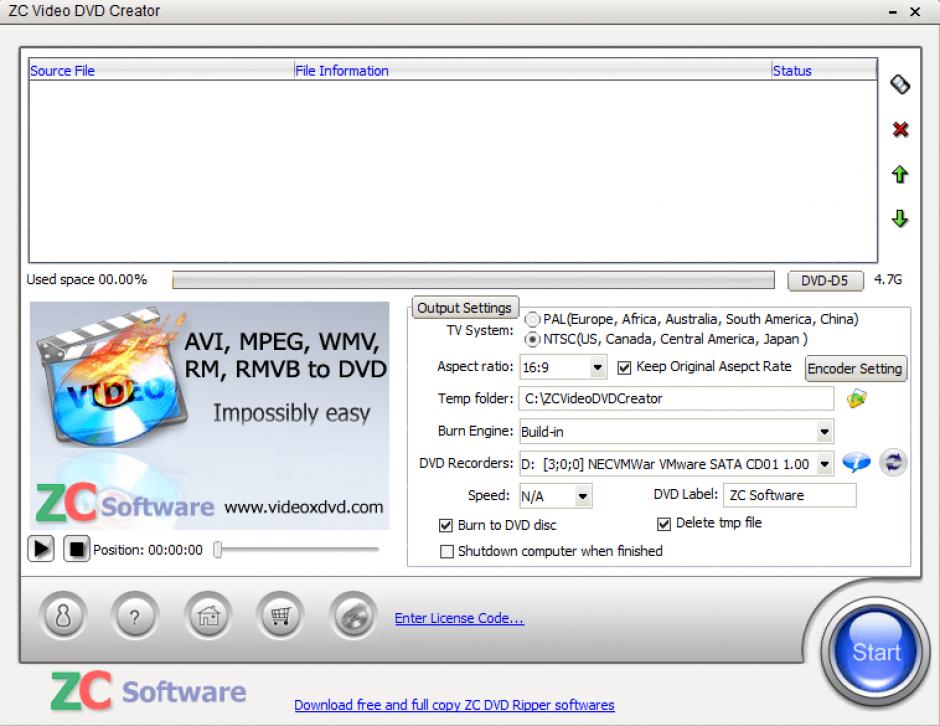Click the add video file icon

tap(900, 84)
